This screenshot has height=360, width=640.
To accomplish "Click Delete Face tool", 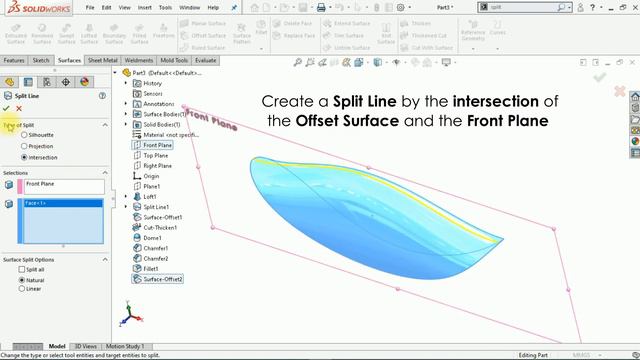I will click(x=293, y=23).
